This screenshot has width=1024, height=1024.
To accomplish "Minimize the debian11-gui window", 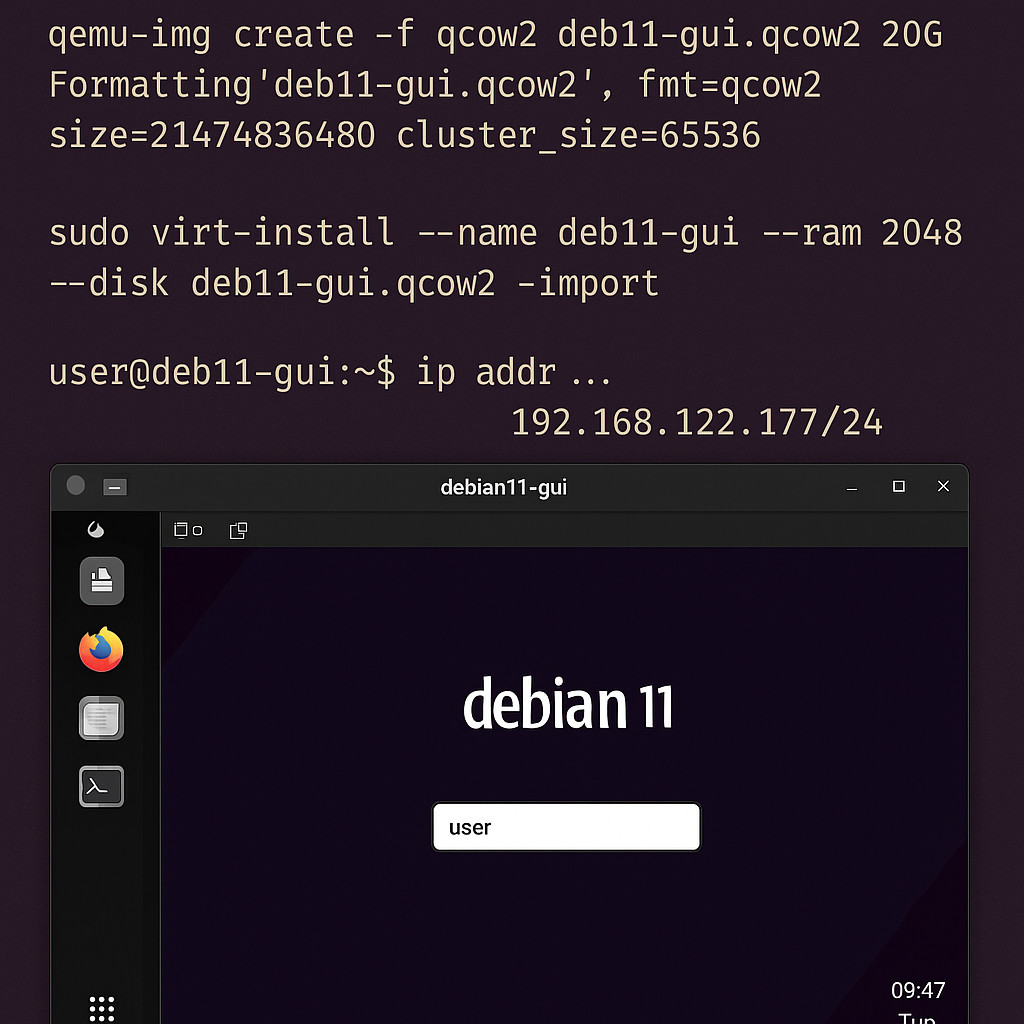I will 852,488.
